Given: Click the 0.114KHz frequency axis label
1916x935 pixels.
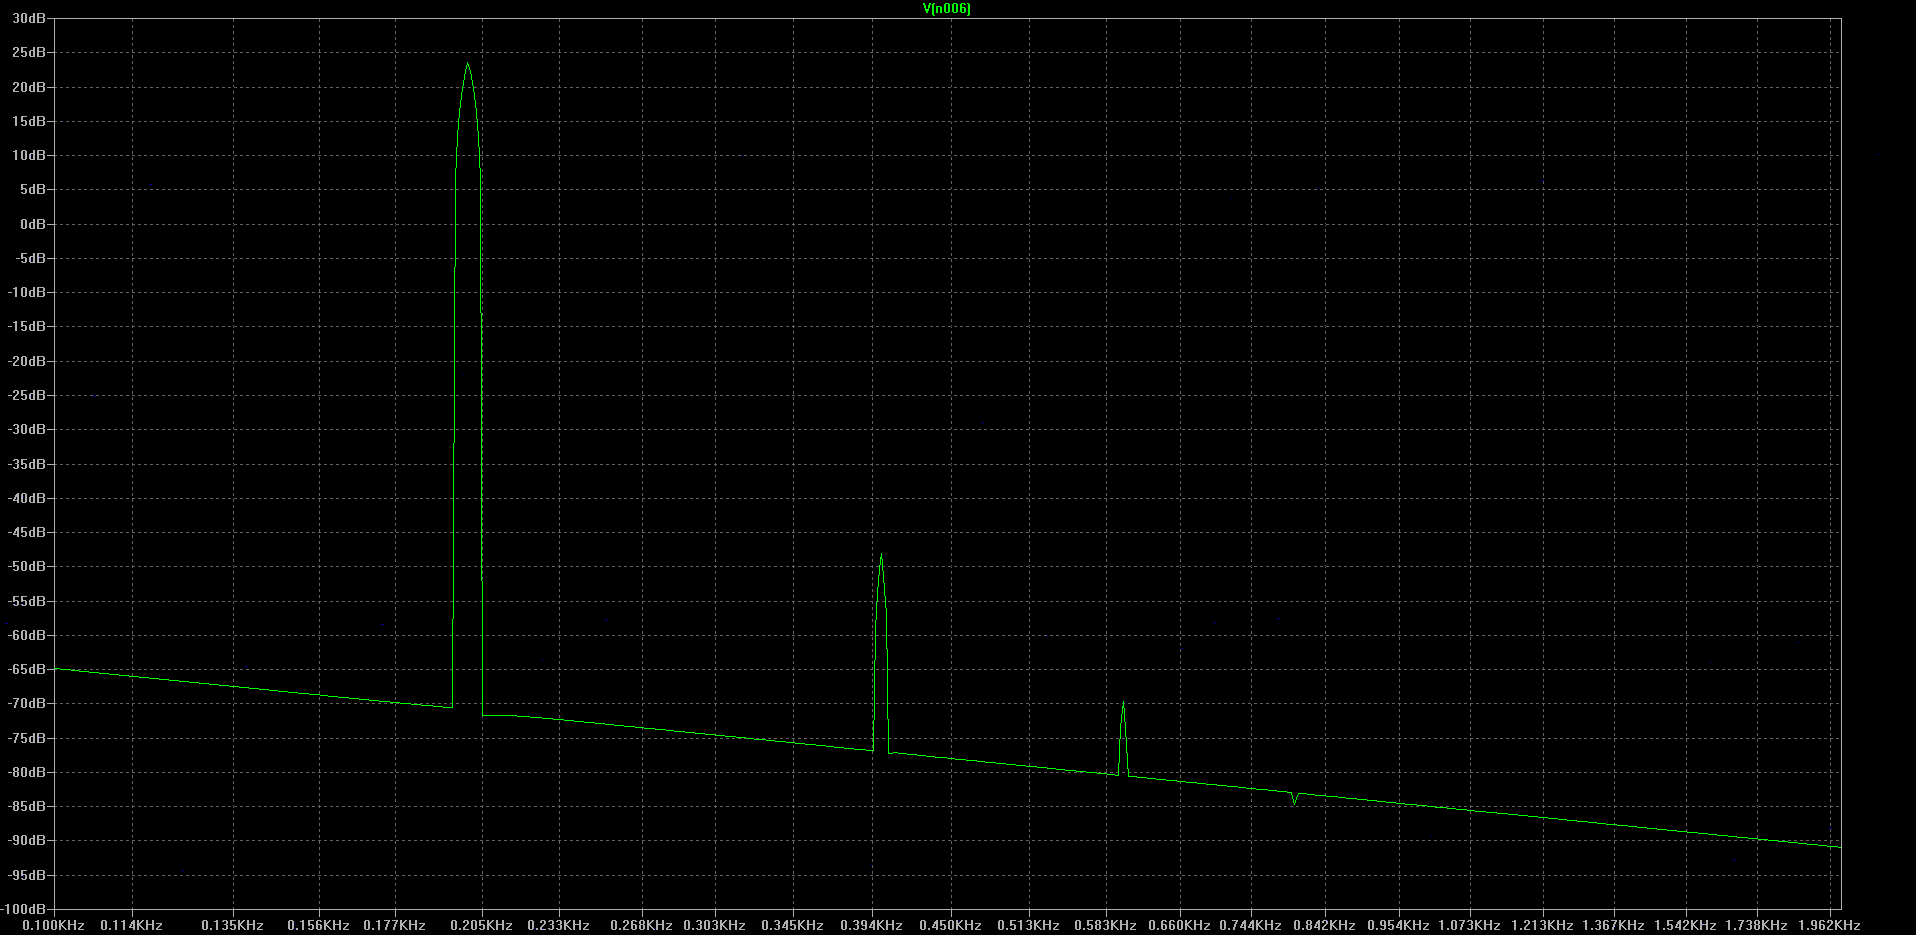Looking at the screenshot, I should (x=132, y=926).
